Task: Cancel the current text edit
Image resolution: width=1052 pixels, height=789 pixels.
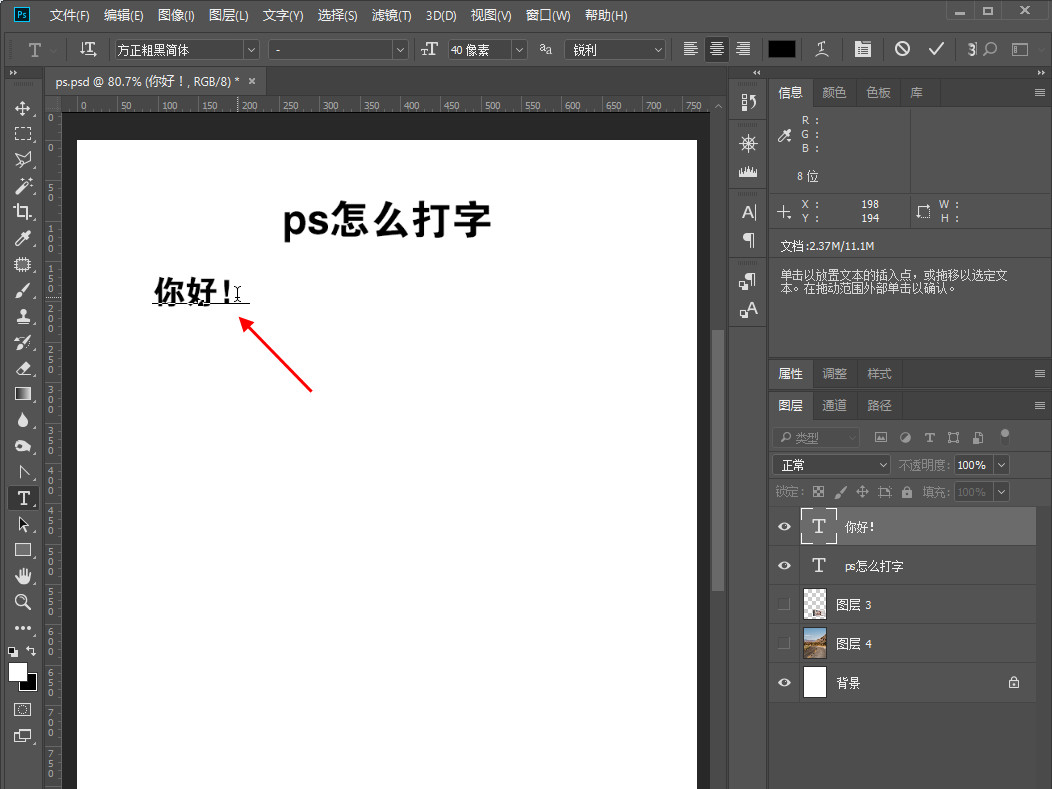Action: pos(903,49)
